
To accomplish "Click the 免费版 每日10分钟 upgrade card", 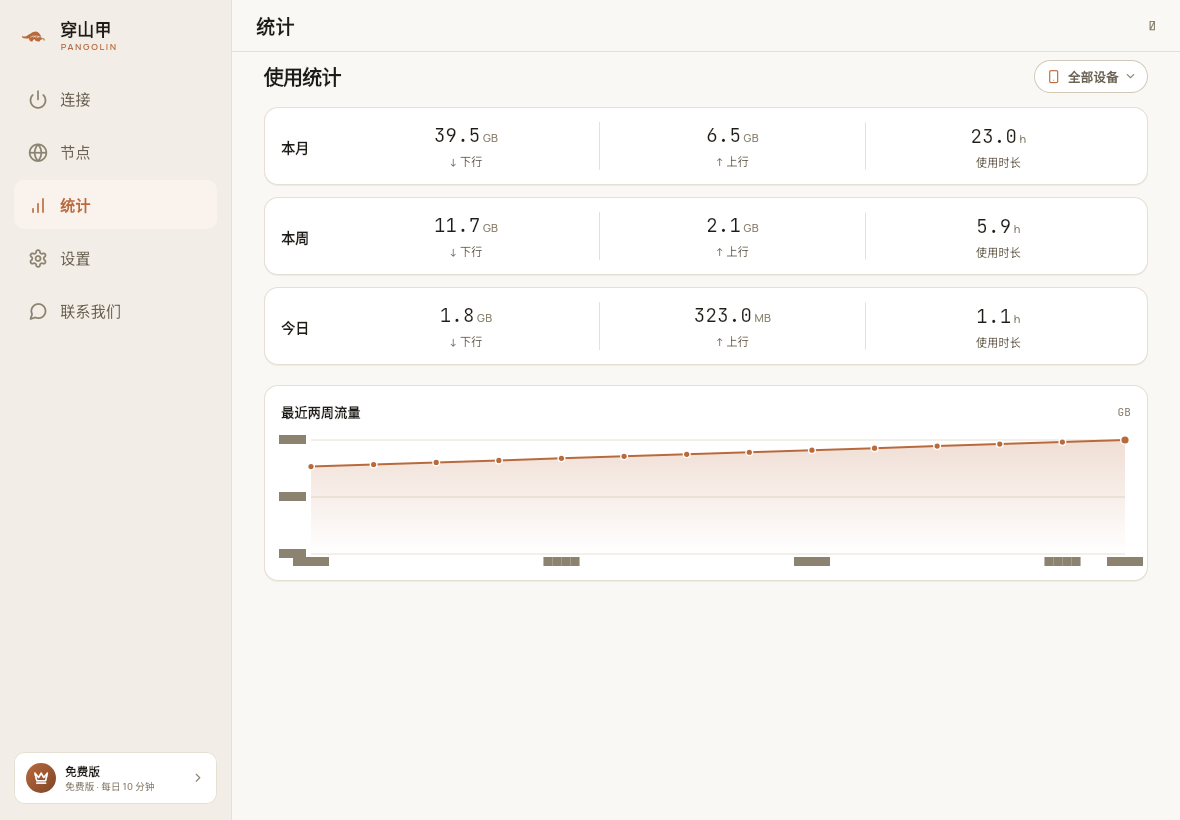I will coord(115,778).
